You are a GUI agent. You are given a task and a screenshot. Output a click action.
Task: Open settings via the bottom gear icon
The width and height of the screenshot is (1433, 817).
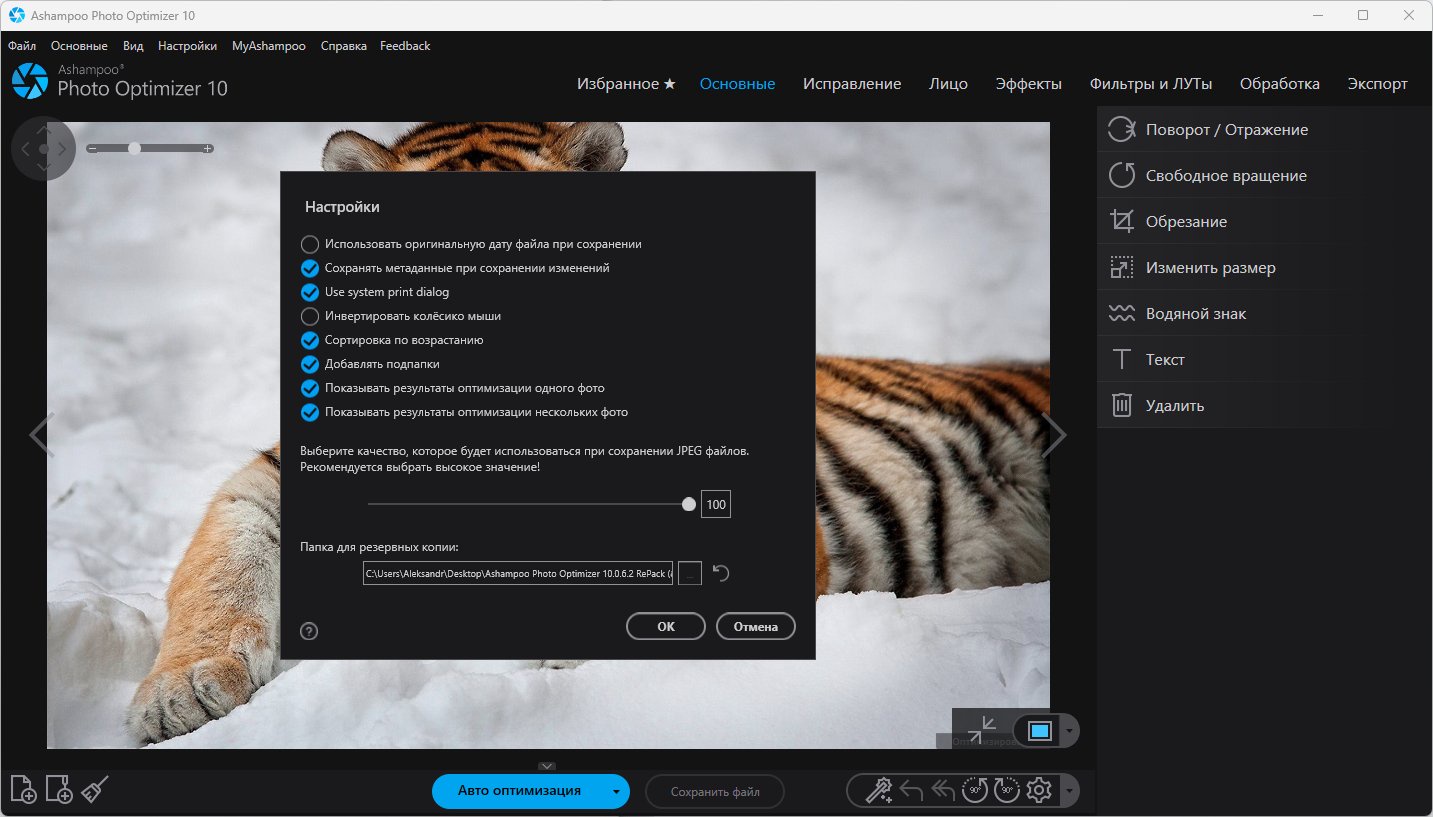click(1039, 791)
